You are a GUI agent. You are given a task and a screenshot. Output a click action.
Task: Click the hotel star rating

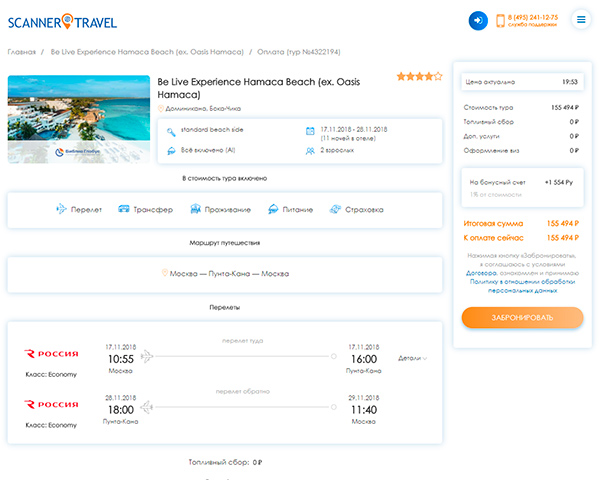(x=419, y=76)
